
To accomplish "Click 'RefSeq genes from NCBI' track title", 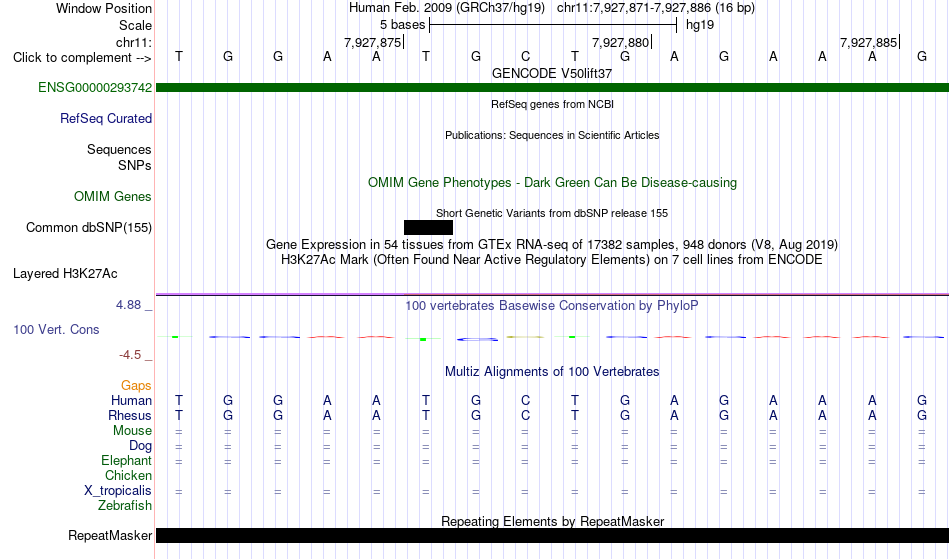I will point(553,105).
